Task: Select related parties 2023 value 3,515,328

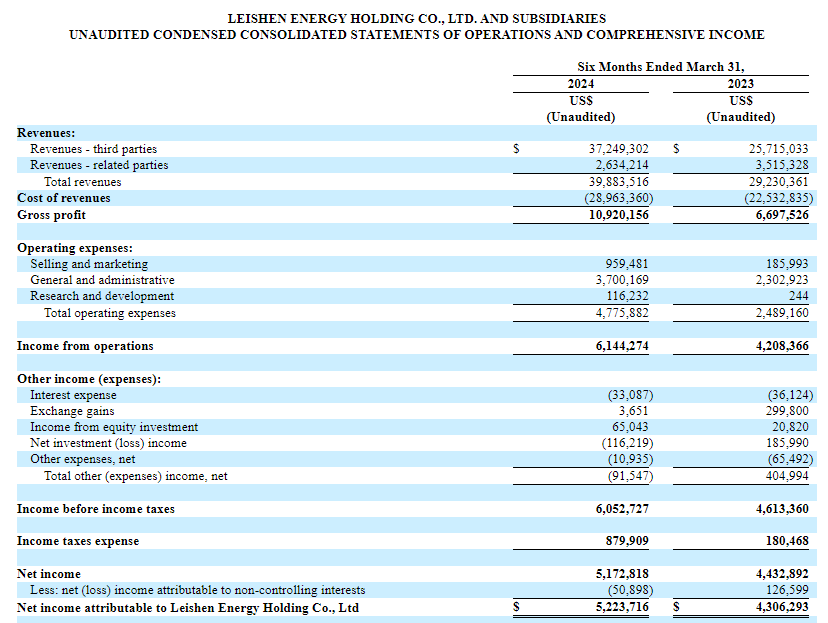Action: (782, 165)
